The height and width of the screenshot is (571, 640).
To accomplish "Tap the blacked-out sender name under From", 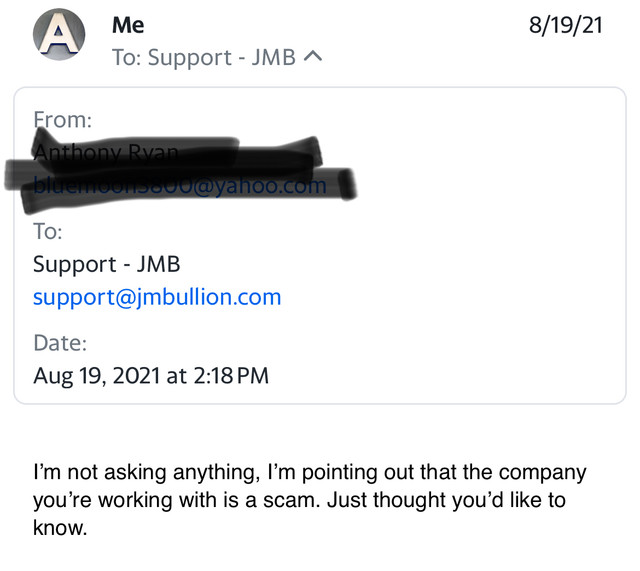I will pos(106,153).
